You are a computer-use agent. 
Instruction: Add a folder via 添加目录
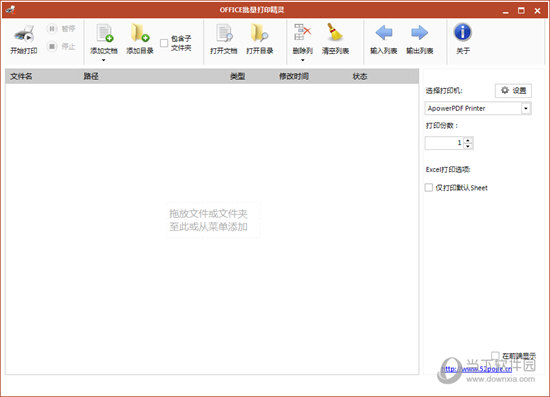click(140, 39)
